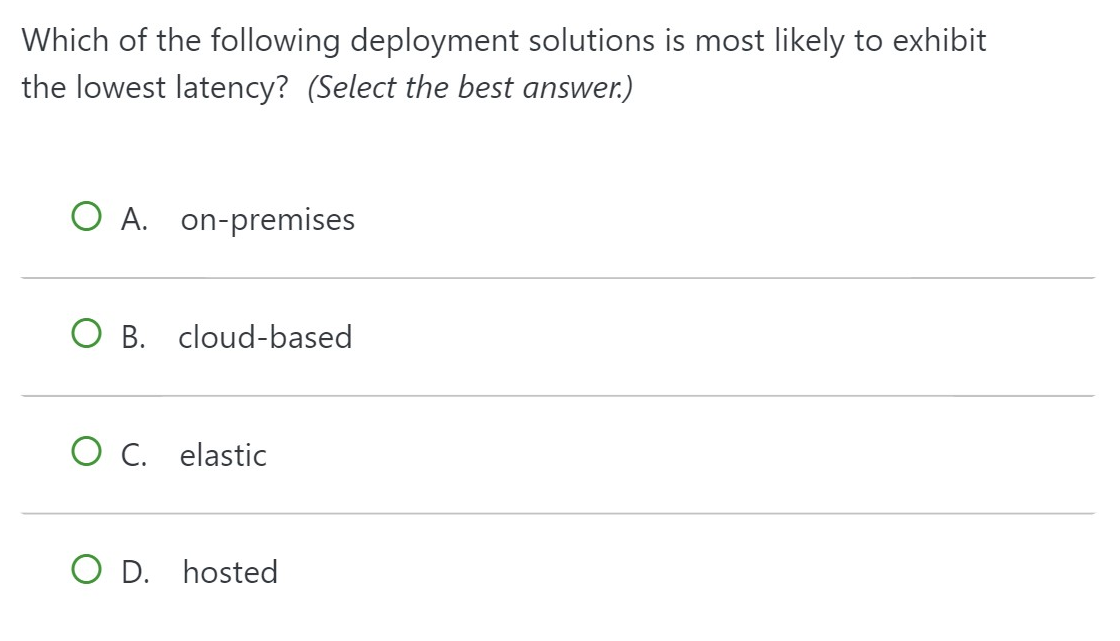Click the italic 'Select the best answer' hint
1120x641 pixels.
(x=470, y=88)
